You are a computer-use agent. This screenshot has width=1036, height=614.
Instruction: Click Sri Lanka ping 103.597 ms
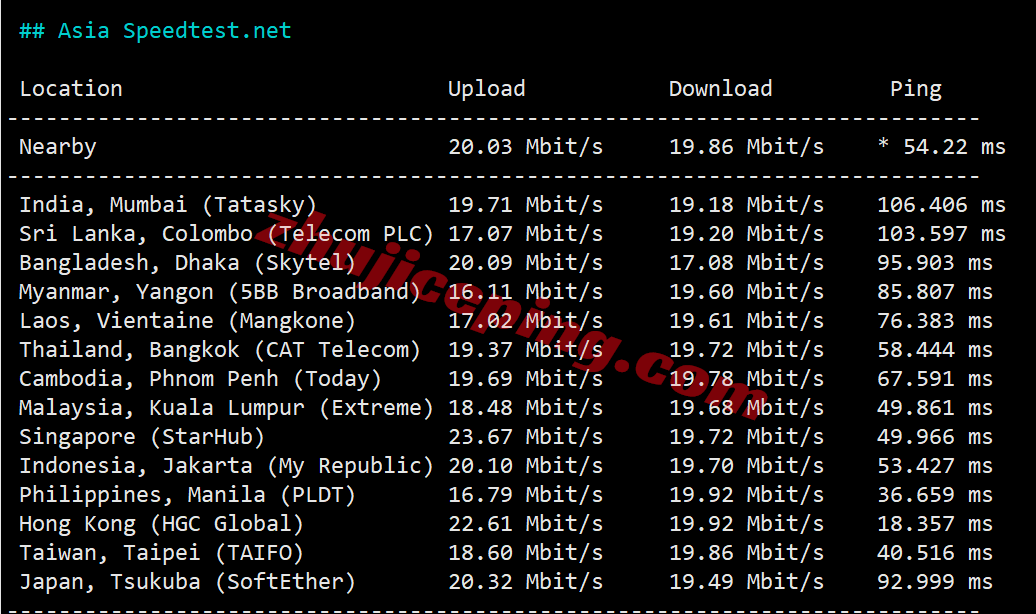(941, 234)
